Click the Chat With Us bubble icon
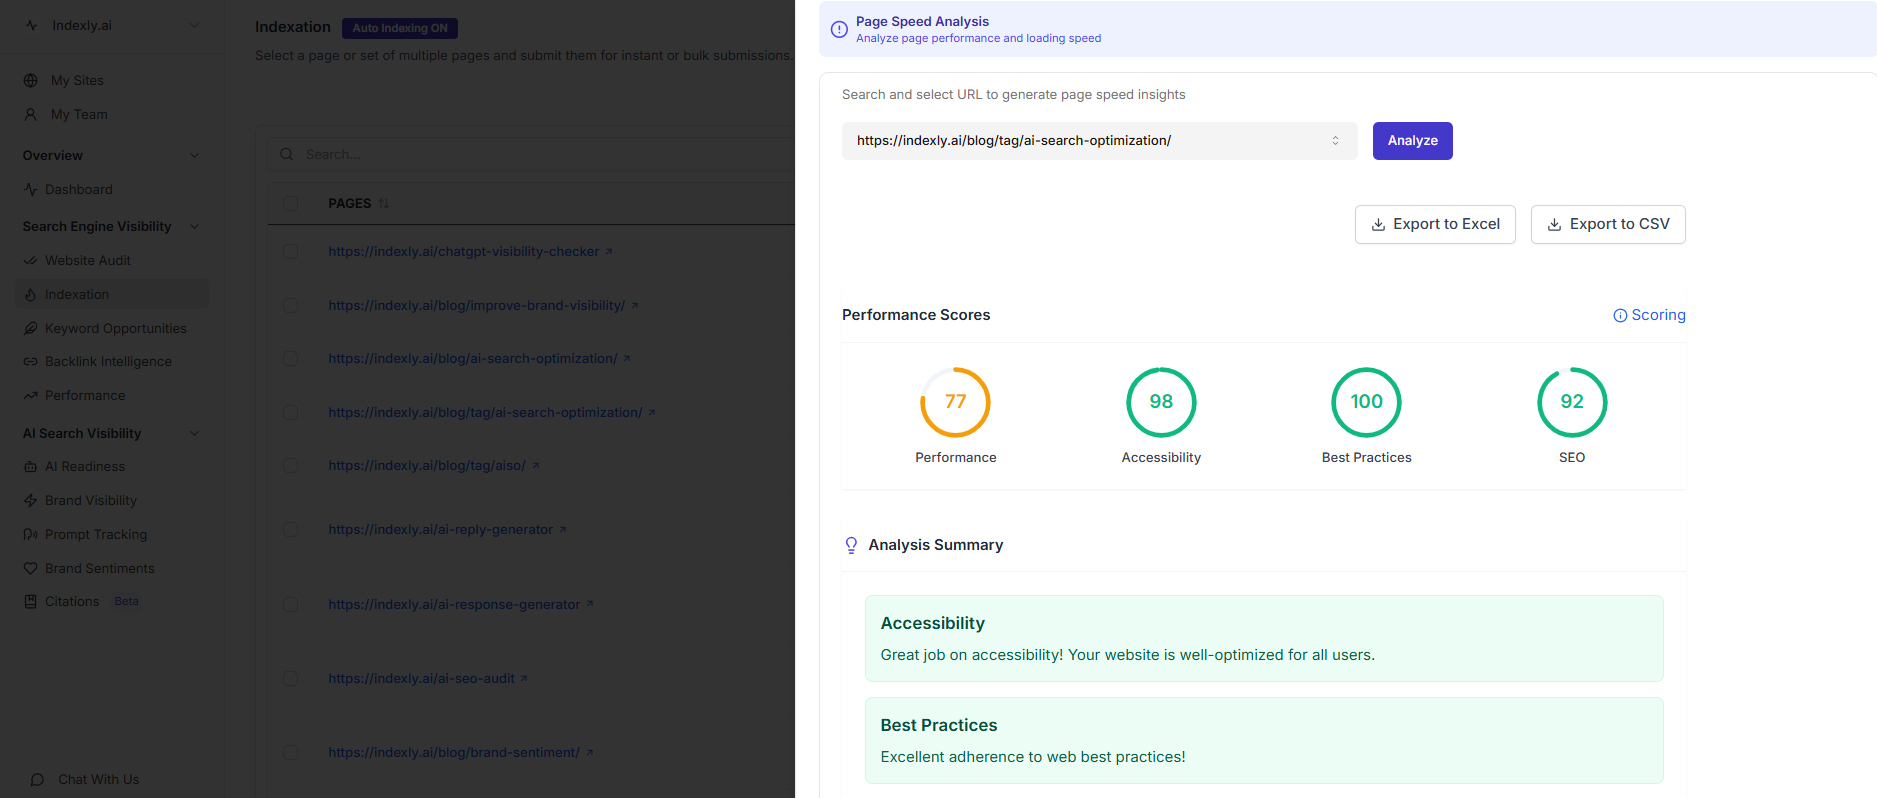 [x=37, y=780]
